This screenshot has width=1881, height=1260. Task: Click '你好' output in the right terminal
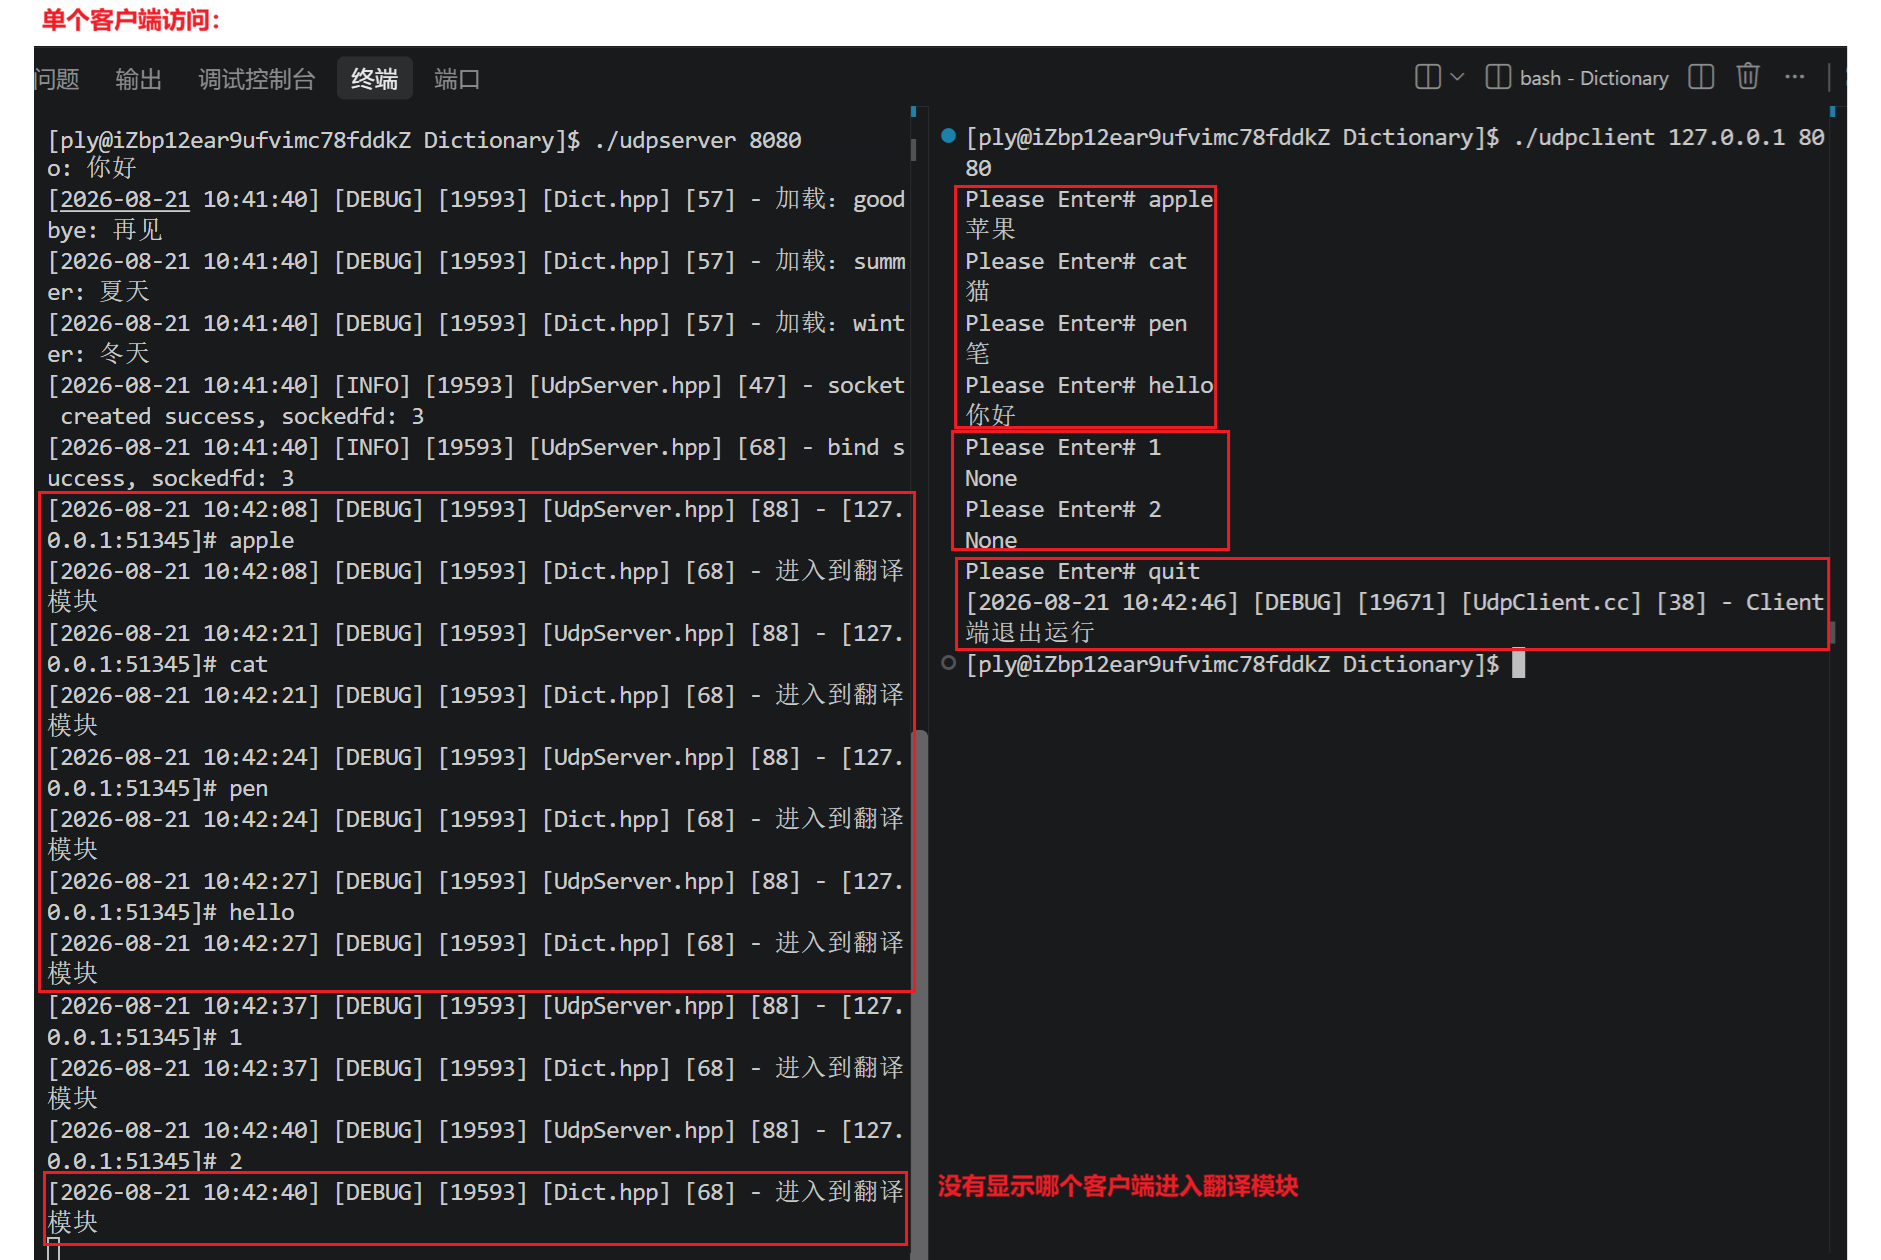990,415
